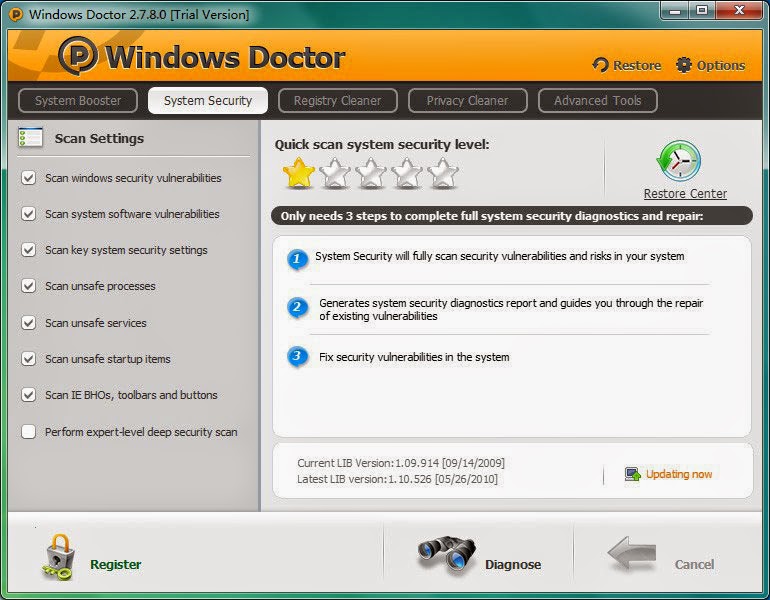
Task: Open Options label in header
Action: pyautogui.click(x=721, y=65)
